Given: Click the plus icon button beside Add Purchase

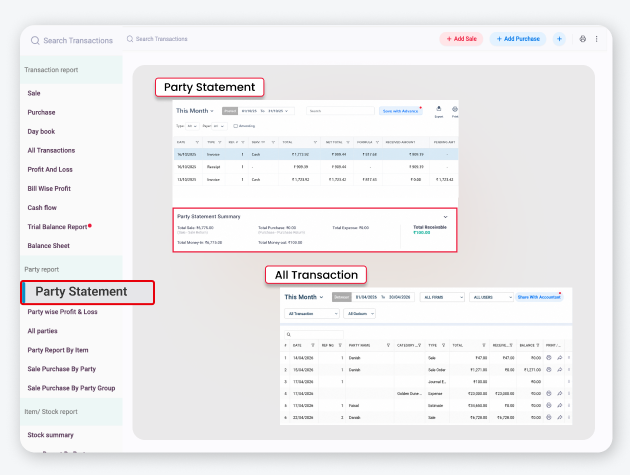Looking at the screenshot, I should click(x=559, y=39).
